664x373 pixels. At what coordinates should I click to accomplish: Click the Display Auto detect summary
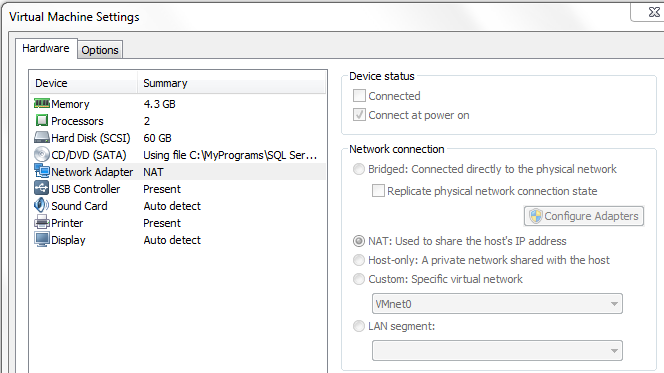[172, 240]
